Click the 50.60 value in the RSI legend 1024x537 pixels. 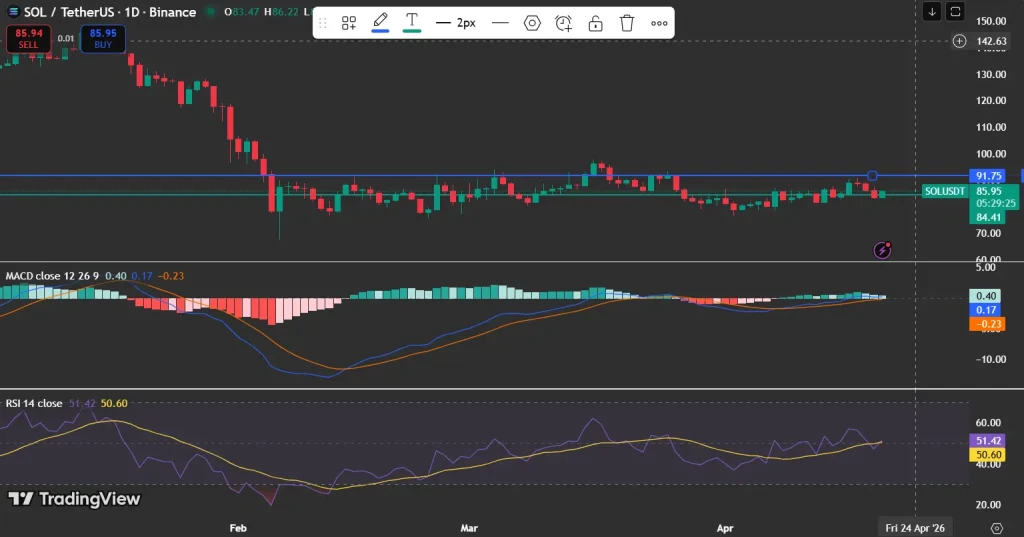[114, 404]
